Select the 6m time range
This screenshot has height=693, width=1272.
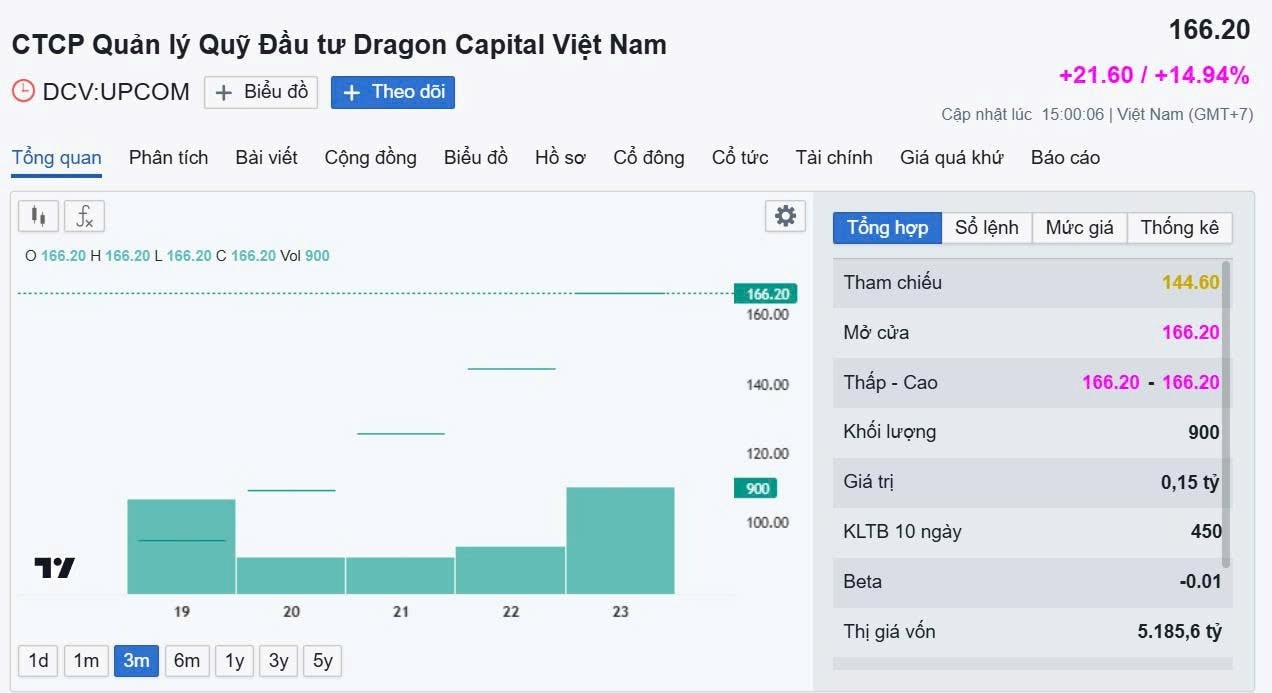coord(187,661)
